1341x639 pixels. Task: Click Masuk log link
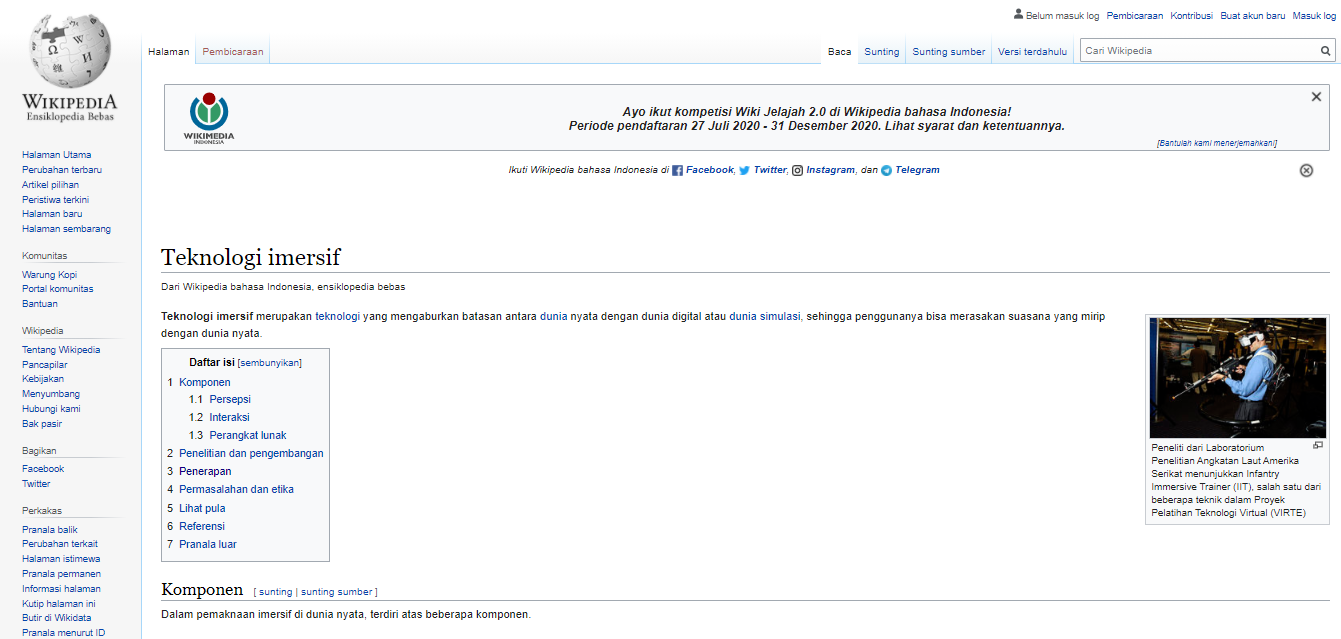click(1314, 16)
